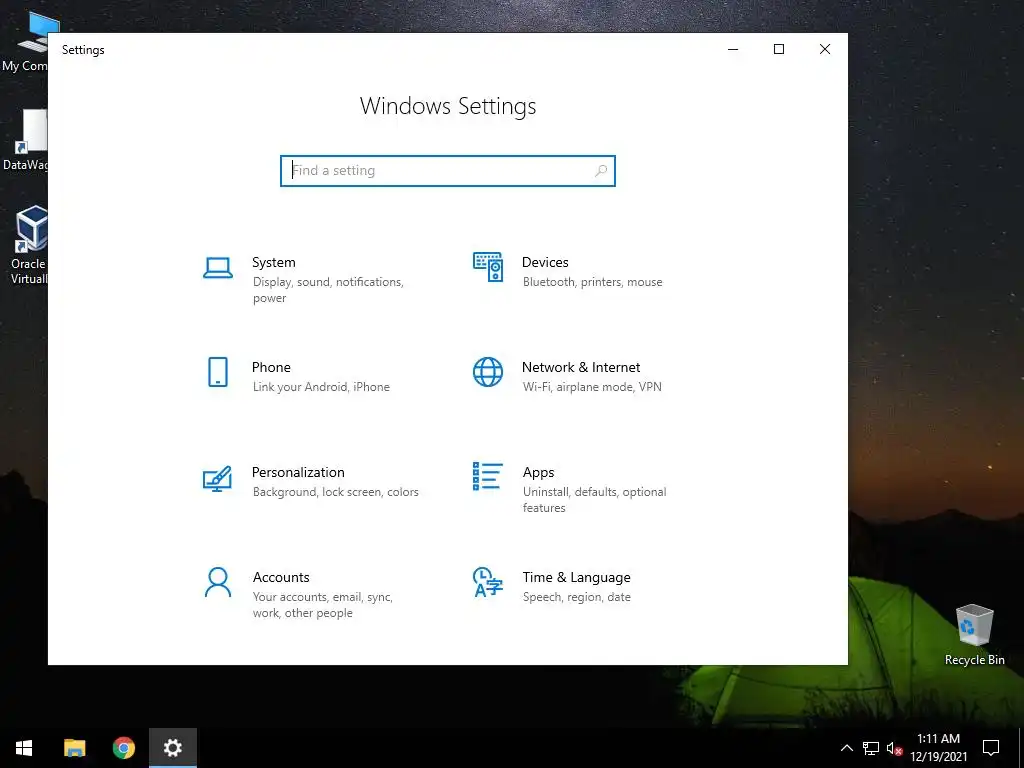This screenshot has width=1024, height=768.
Task: Click 'Link your Android, iPhone' description
Action: (321, 387)
